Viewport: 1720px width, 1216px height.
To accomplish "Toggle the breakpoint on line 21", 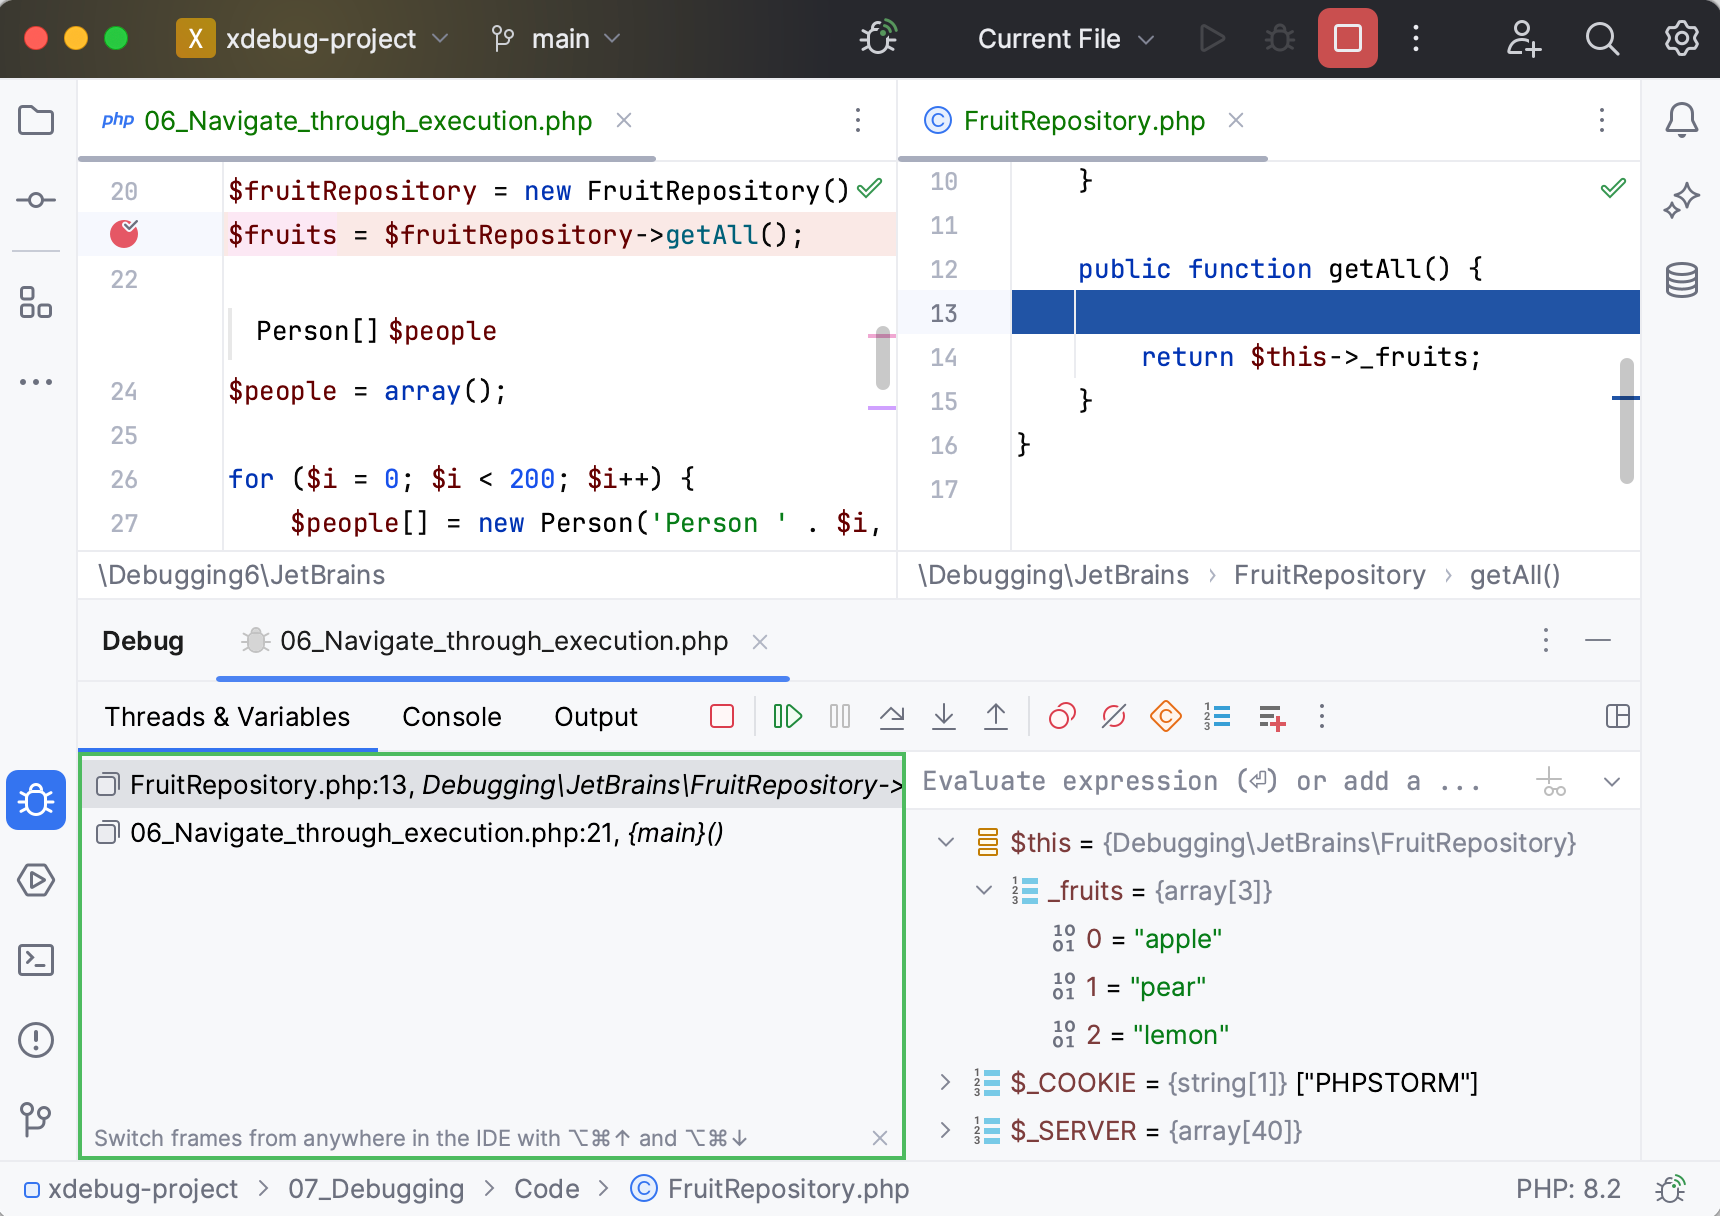I will [124, 234].
